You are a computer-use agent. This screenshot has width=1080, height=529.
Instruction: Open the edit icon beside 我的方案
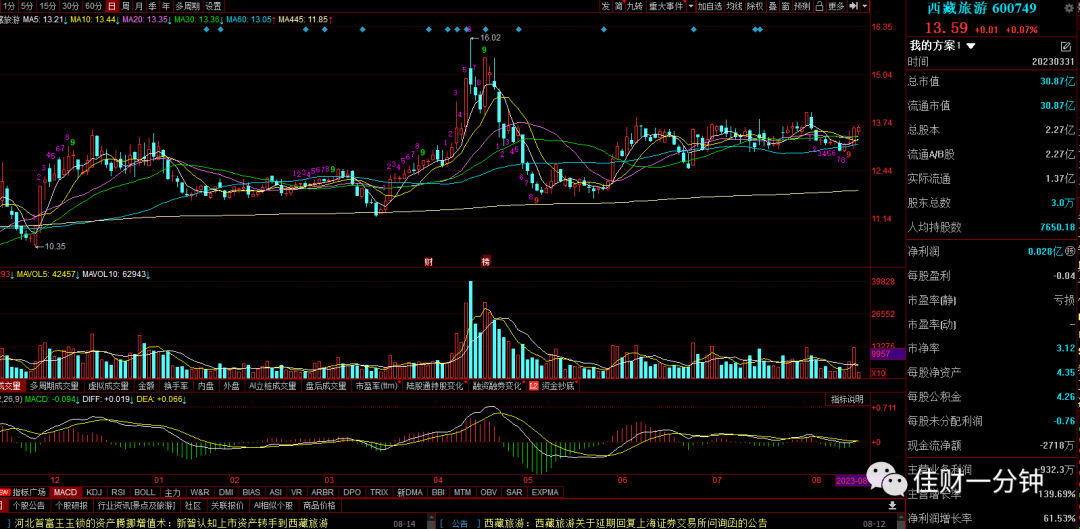[x=1066, y=46]
